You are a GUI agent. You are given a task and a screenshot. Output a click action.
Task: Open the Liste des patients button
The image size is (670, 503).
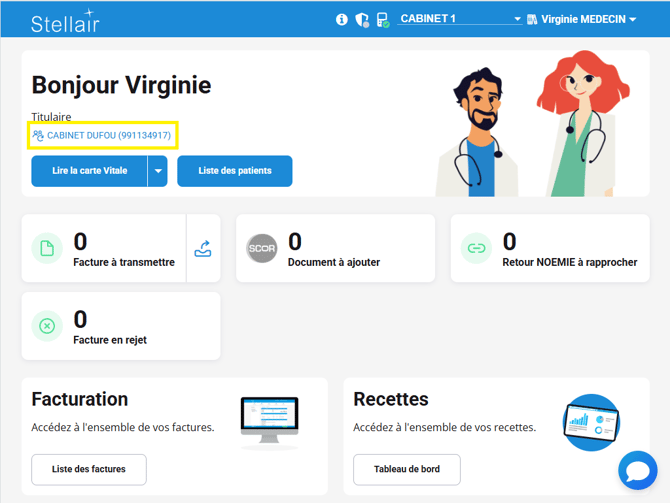click(x=235, y=171)
